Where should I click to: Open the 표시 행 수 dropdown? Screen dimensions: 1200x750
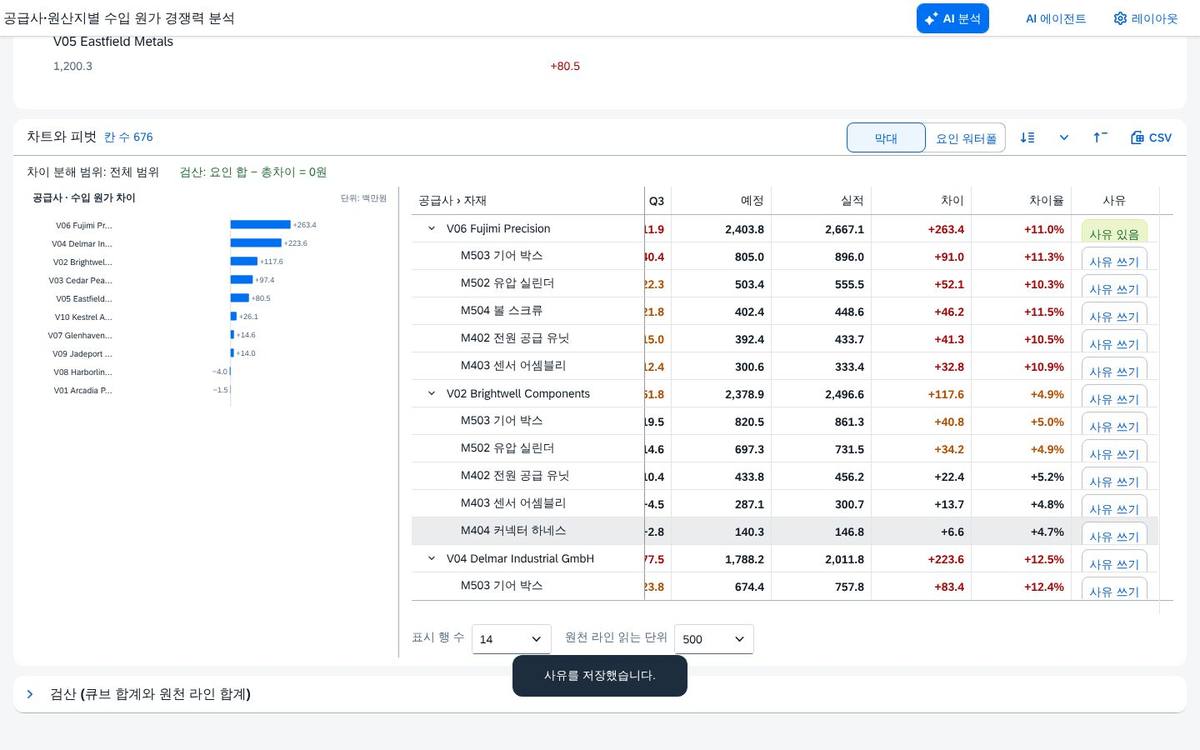[511, 639]
